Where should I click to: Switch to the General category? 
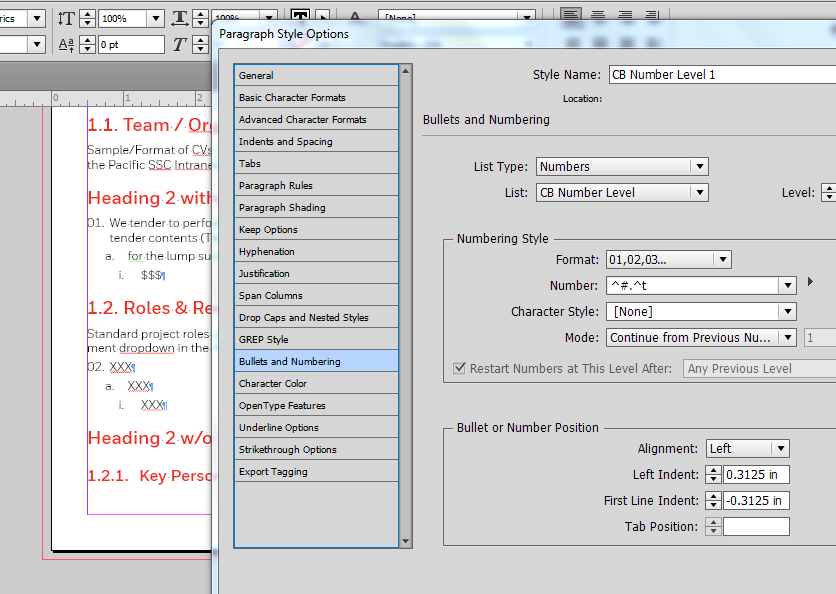pos(310,75)
